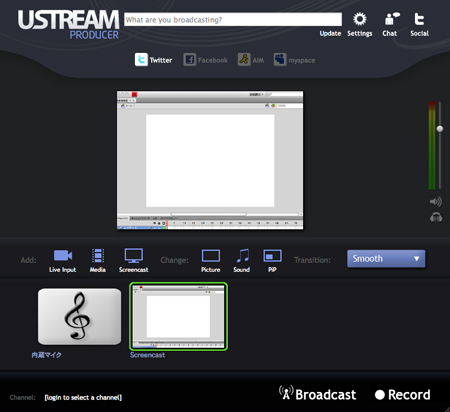
Task: Focus the 'What are you broadcasting?' field
Action: (233, 20)
